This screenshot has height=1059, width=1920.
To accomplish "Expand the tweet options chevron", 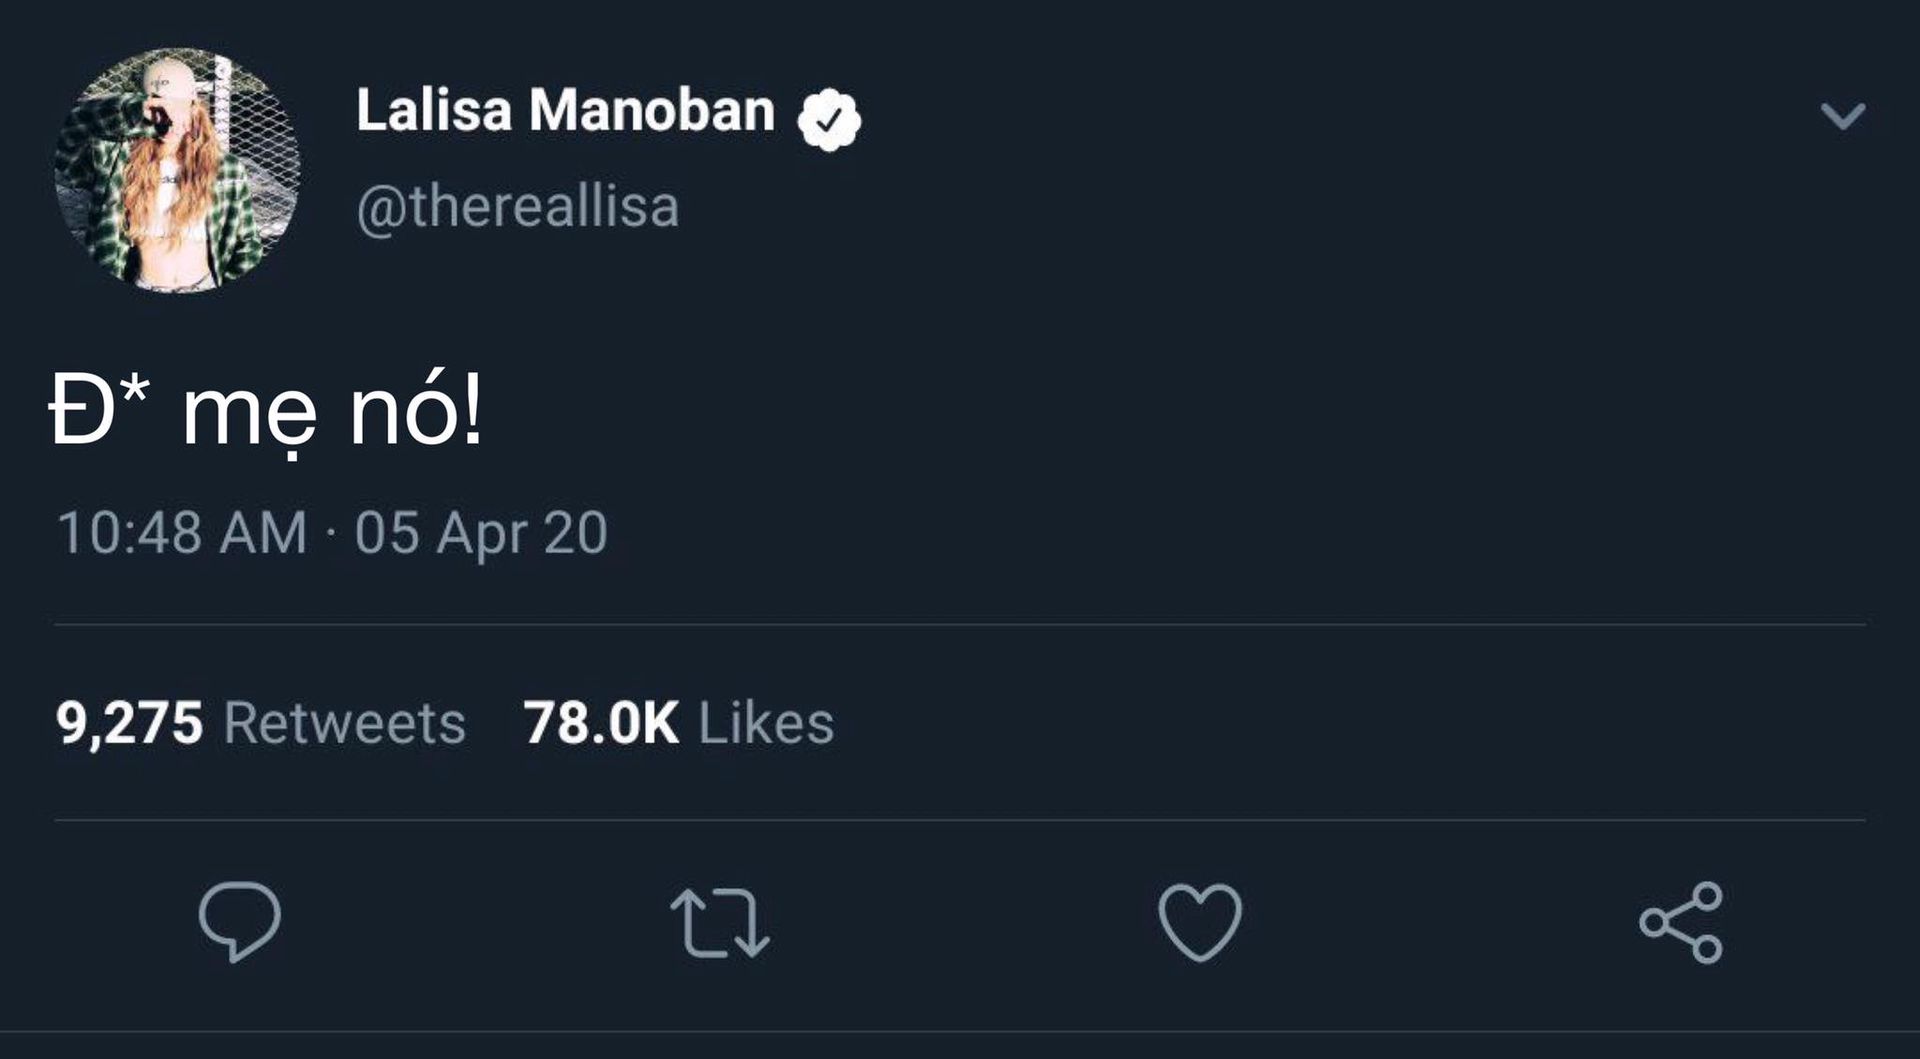I will click(x=1843, y=116).
